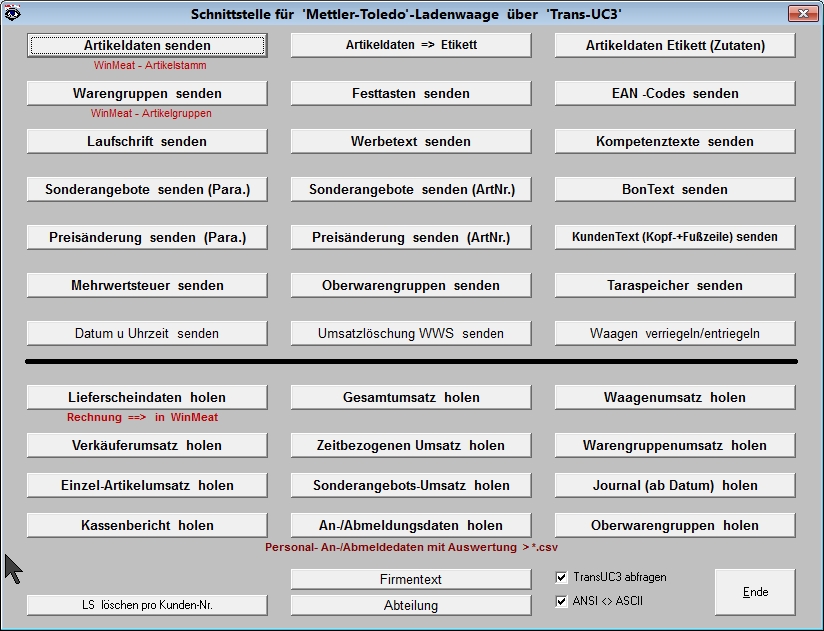824x631 pixels.
Task: Enable the TransUC3 abfragen checkbox
Action: tap(561, 577)
